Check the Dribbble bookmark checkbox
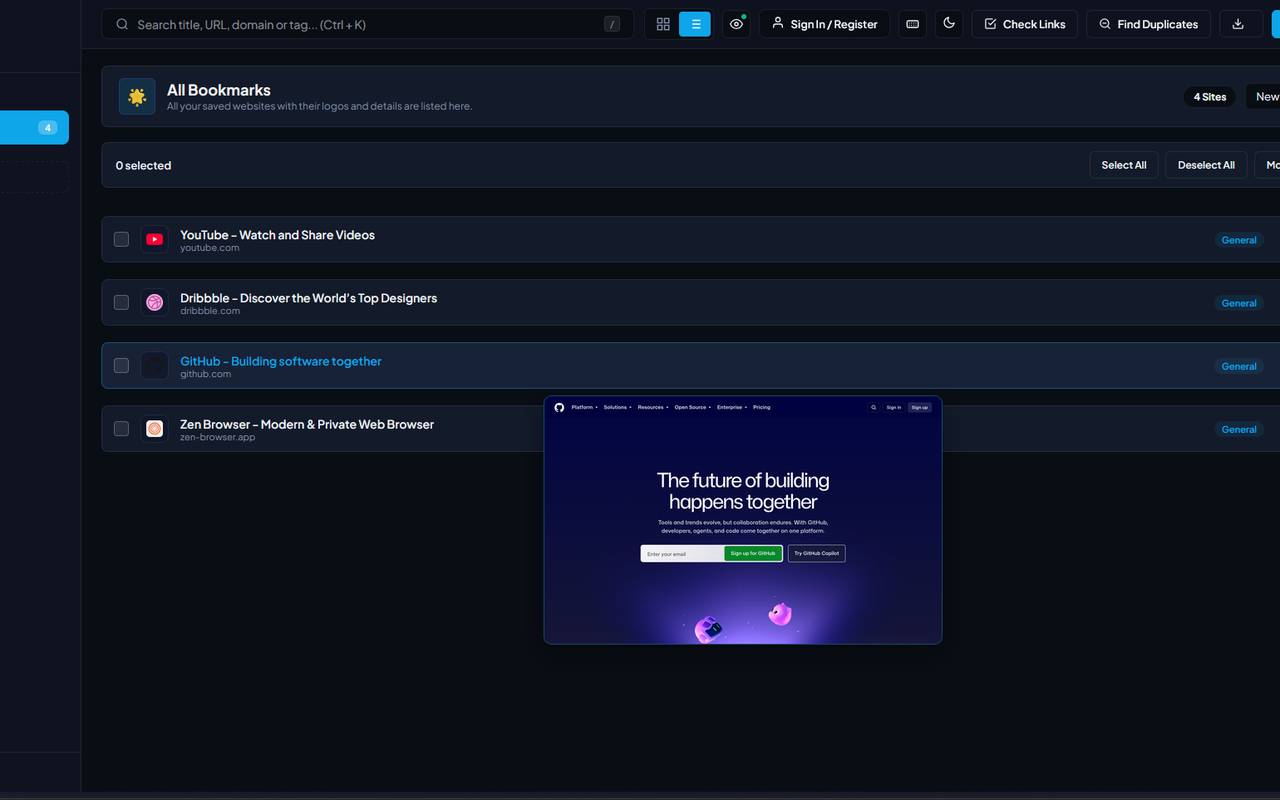1280x800 pixels. pyautogui.click(x=121, y=302)
